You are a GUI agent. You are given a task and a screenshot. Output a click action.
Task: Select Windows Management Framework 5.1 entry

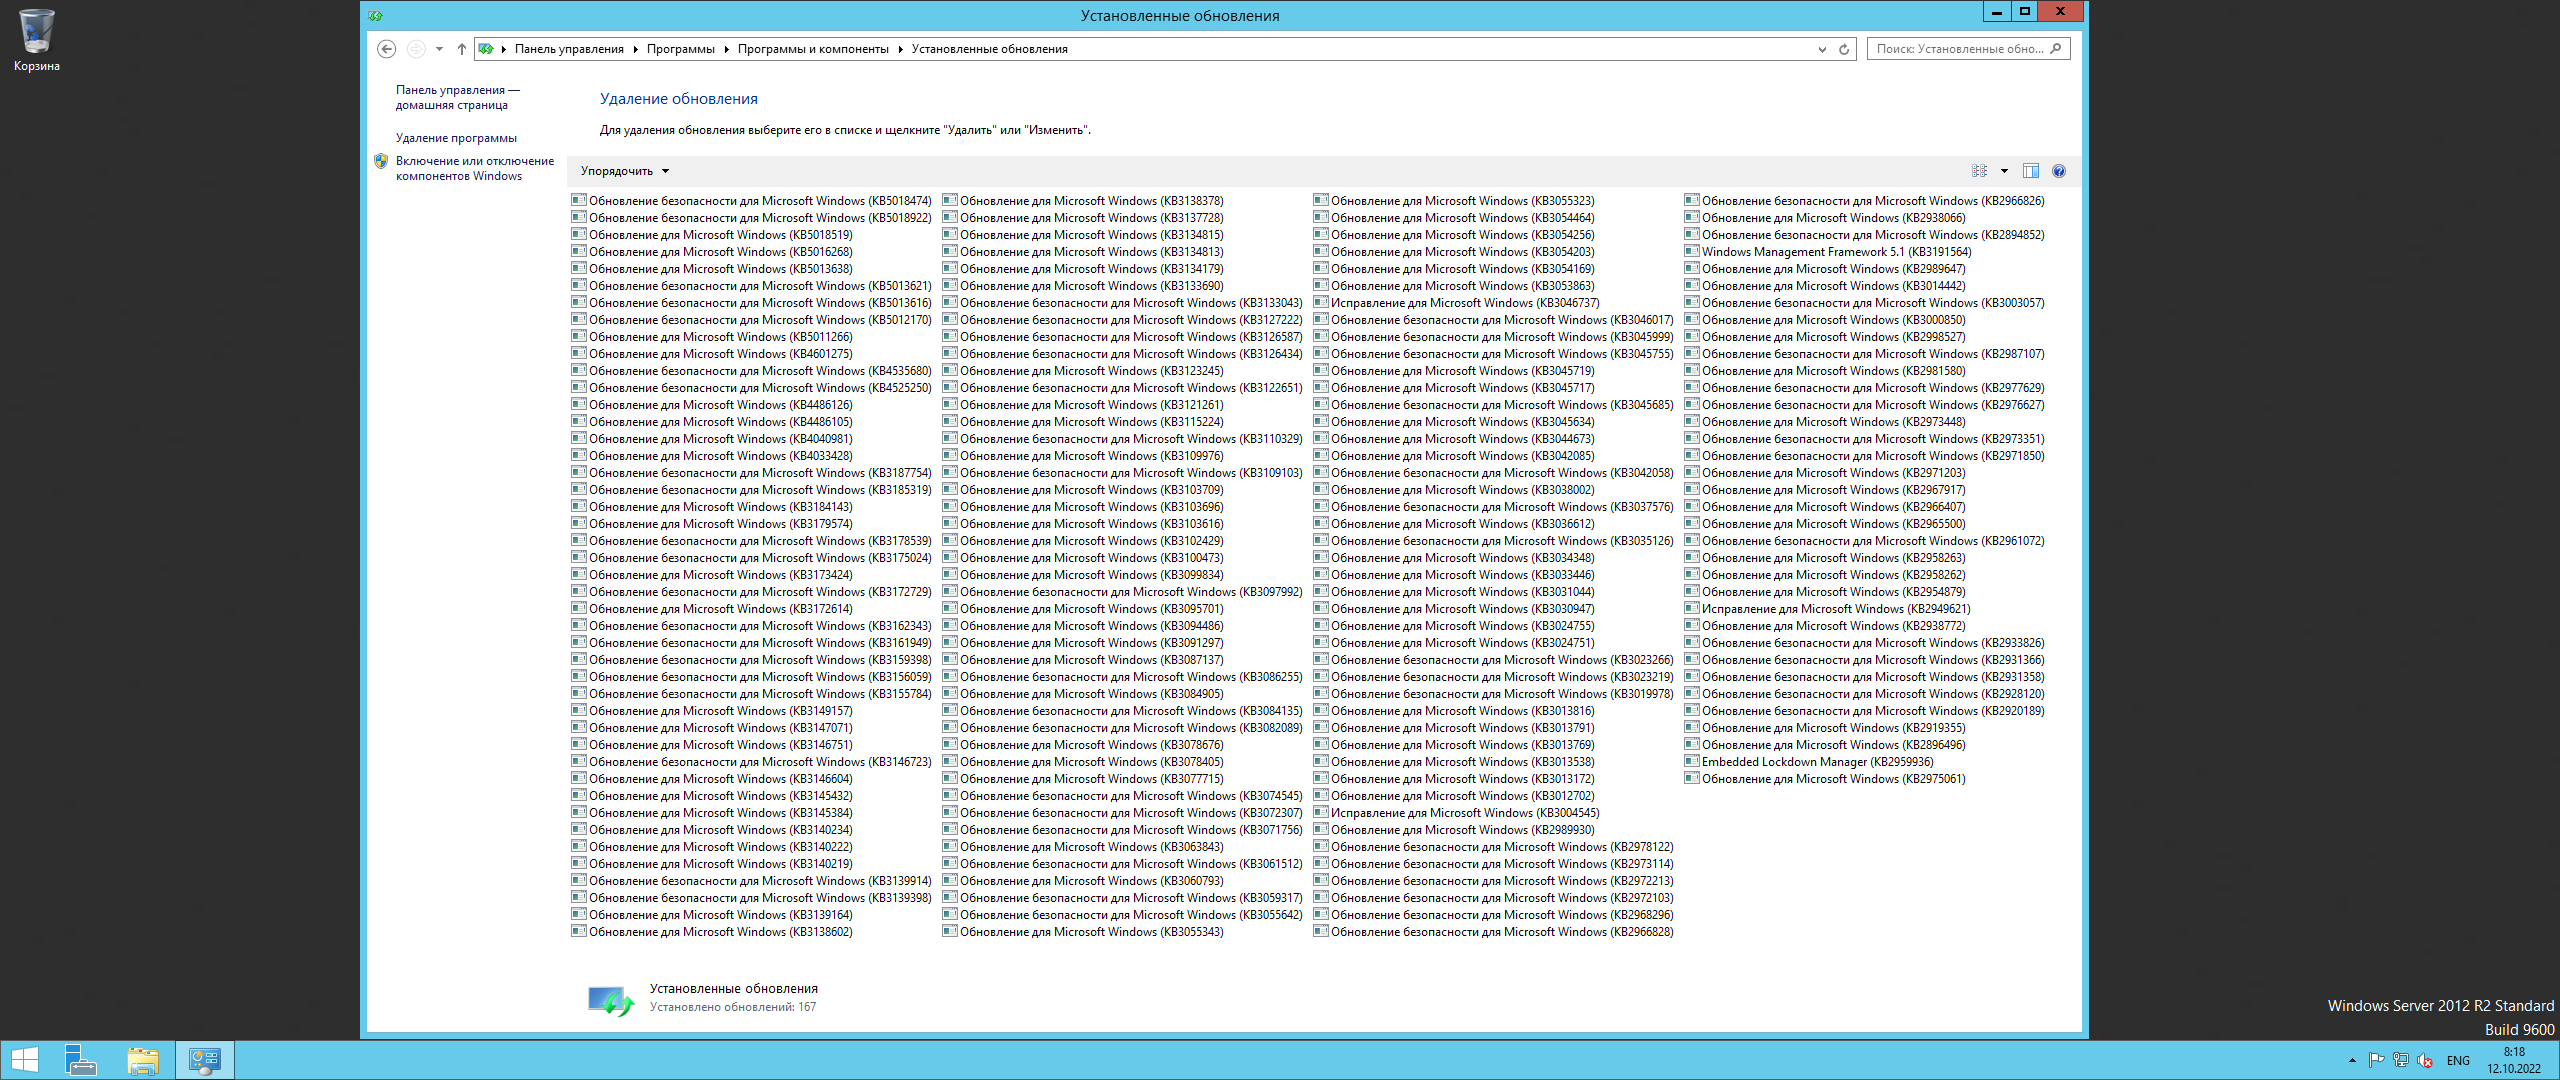[1828, 252]
